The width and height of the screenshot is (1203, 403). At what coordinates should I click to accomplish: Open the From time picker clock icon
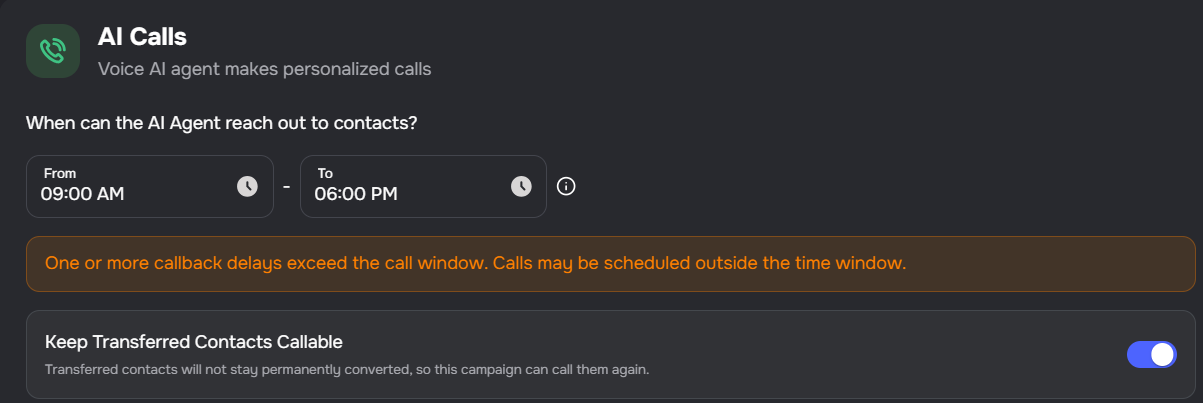247,186
